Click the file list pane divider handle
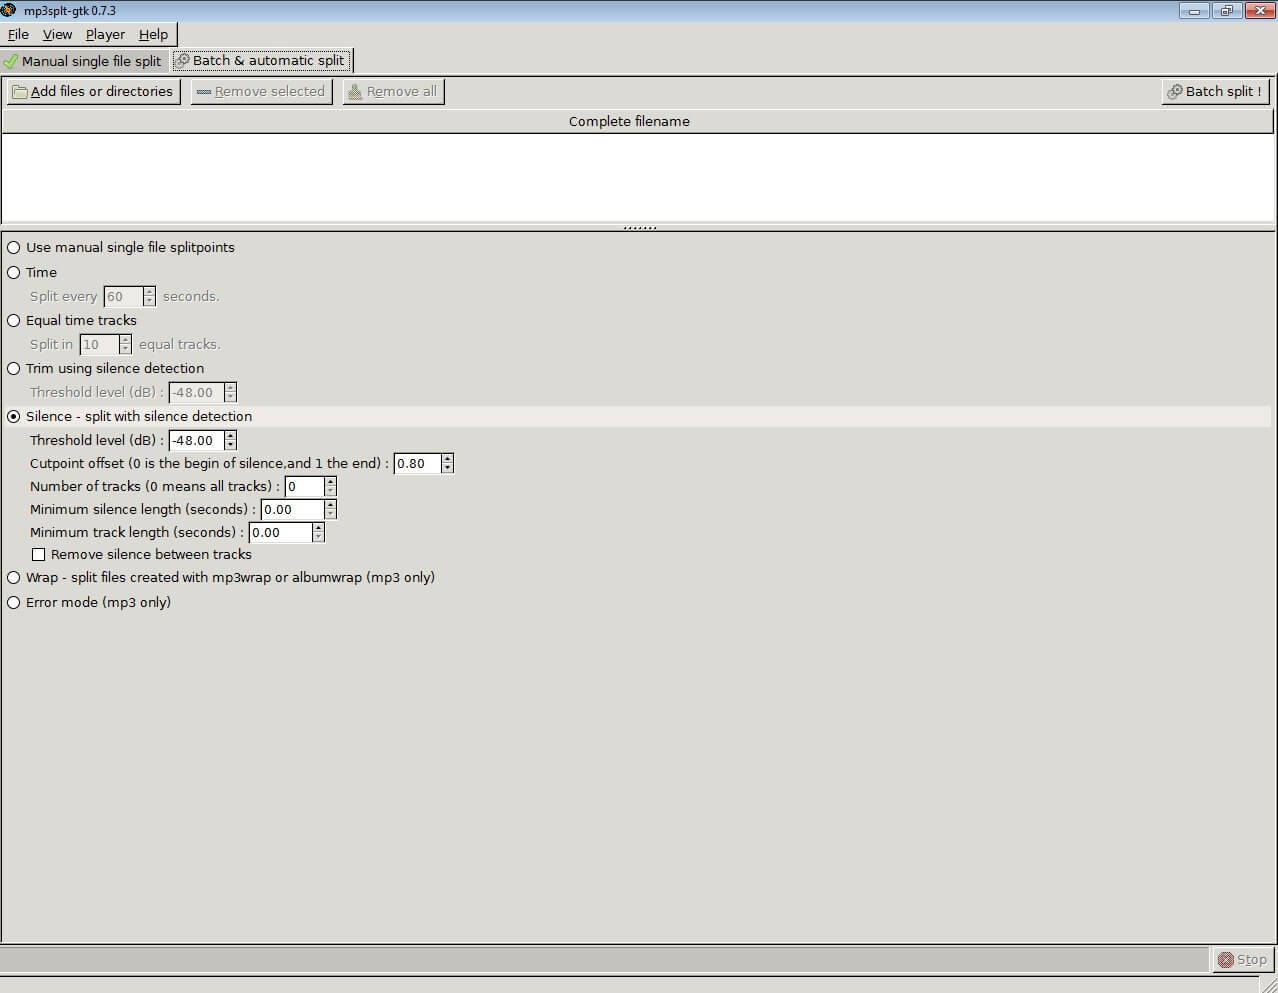1278x993 pixels. pyautogui.click(x=639, y=228)
